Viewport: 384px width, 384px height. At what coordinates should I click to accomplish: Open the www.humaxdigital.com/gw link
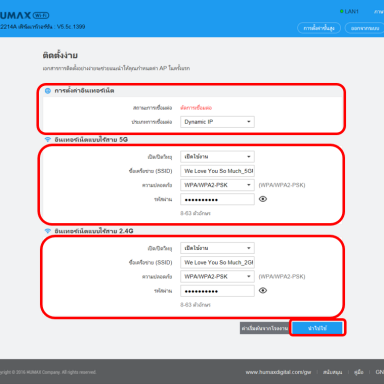coord(278,372)
